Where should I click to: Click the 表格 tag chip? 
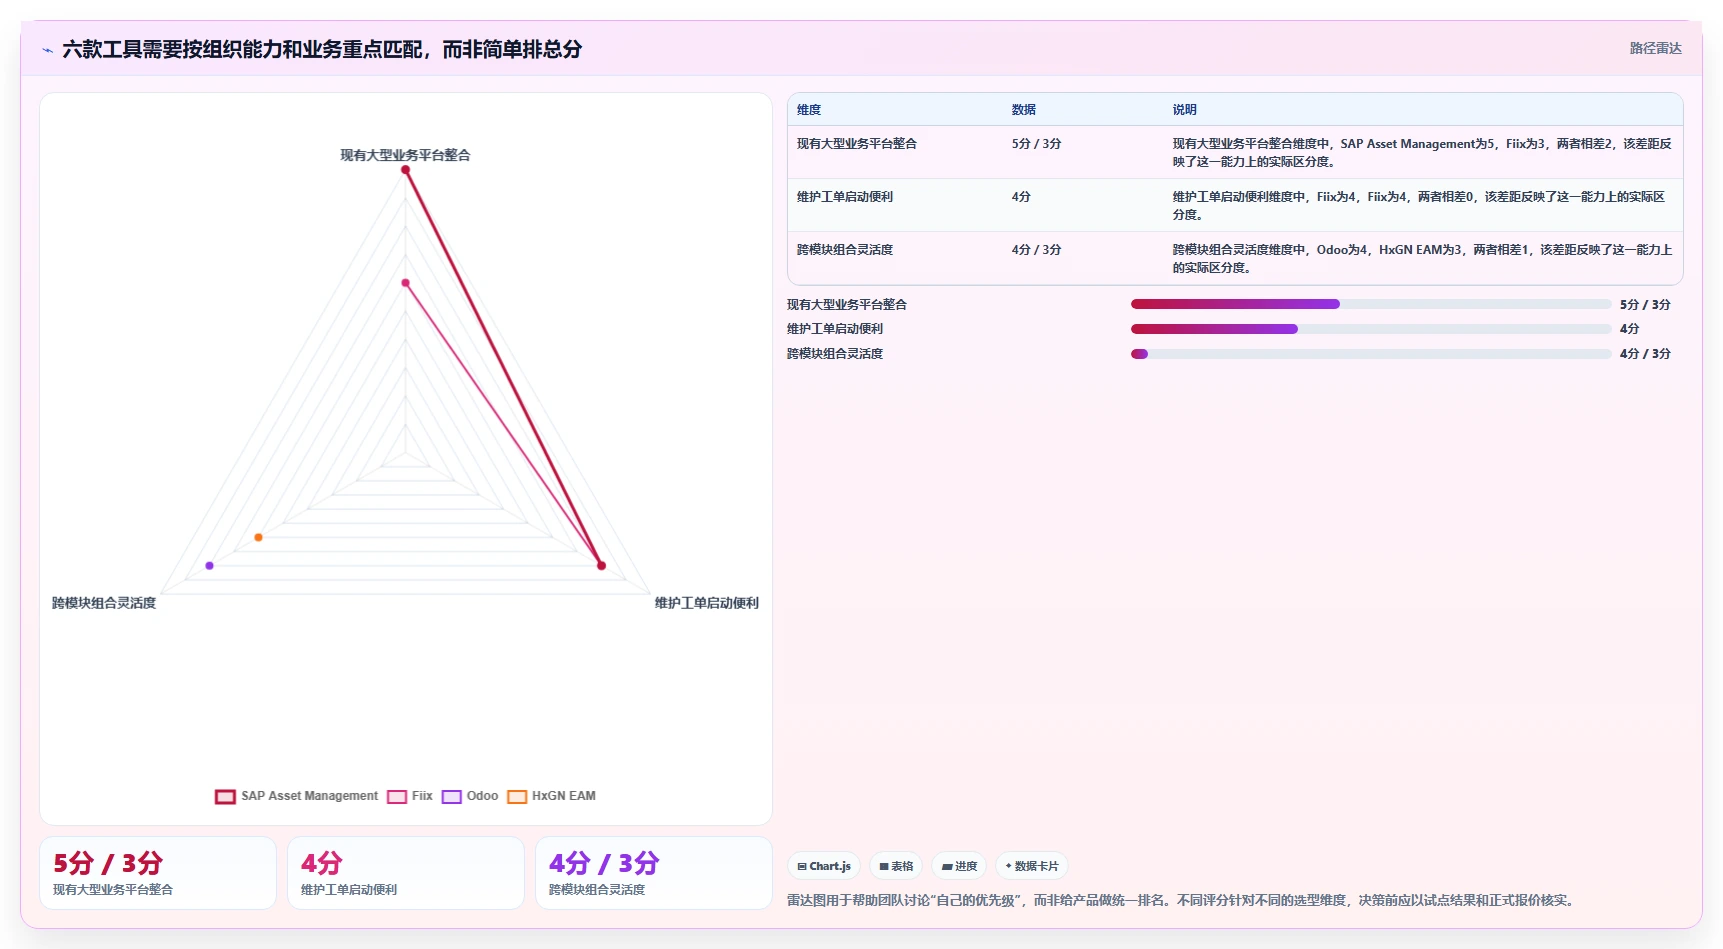[x=896, y=866]
